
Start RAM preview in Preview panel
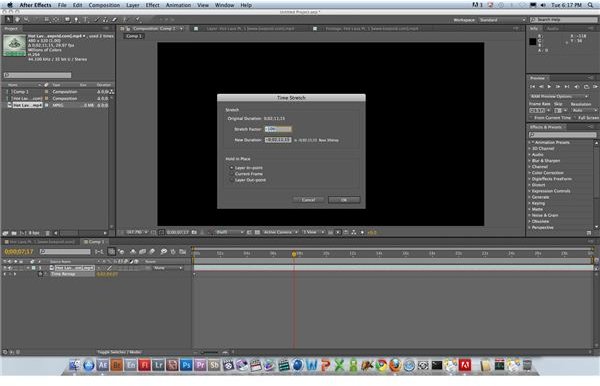pos(595,87)
